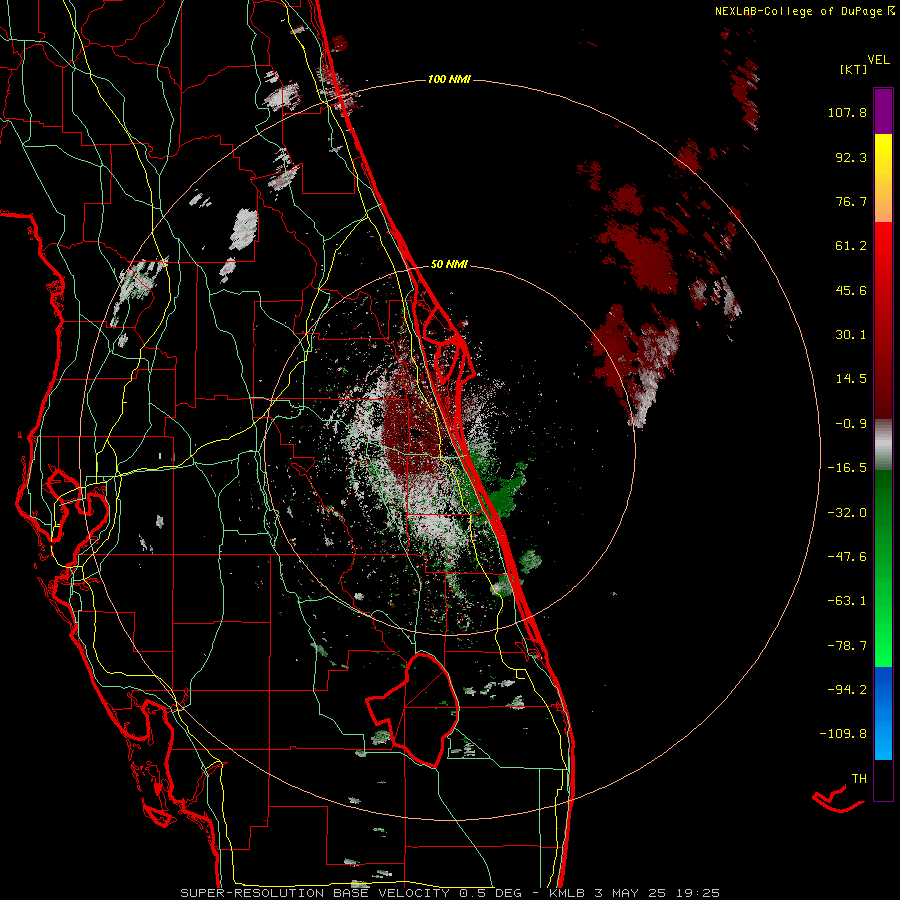Screen dimensions: 900x900
Task: Click the -32.0 velocity scale value
Action: pos(847,513)
